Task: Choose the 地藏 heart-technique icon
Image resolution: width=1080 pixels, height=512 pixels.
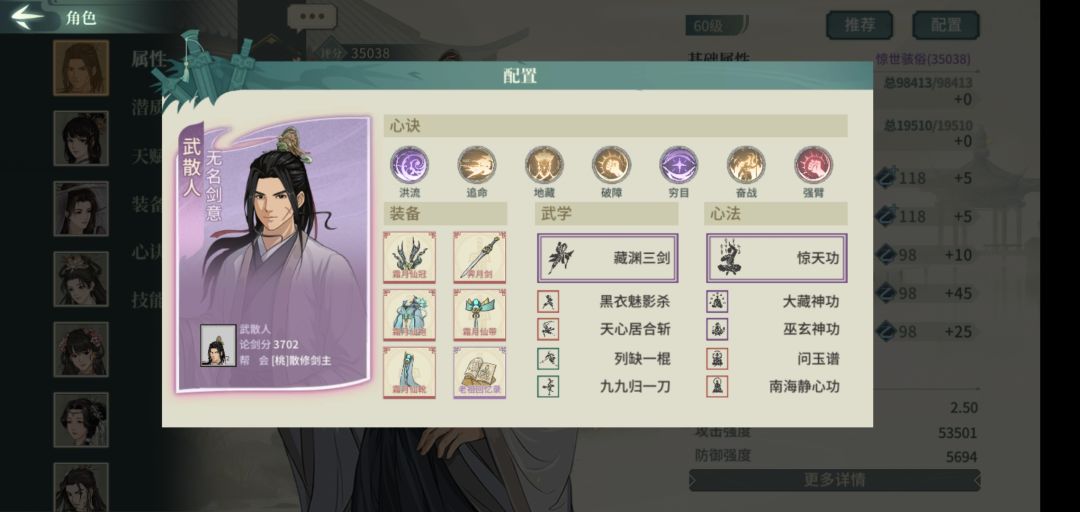Action: tap(544, 165)
